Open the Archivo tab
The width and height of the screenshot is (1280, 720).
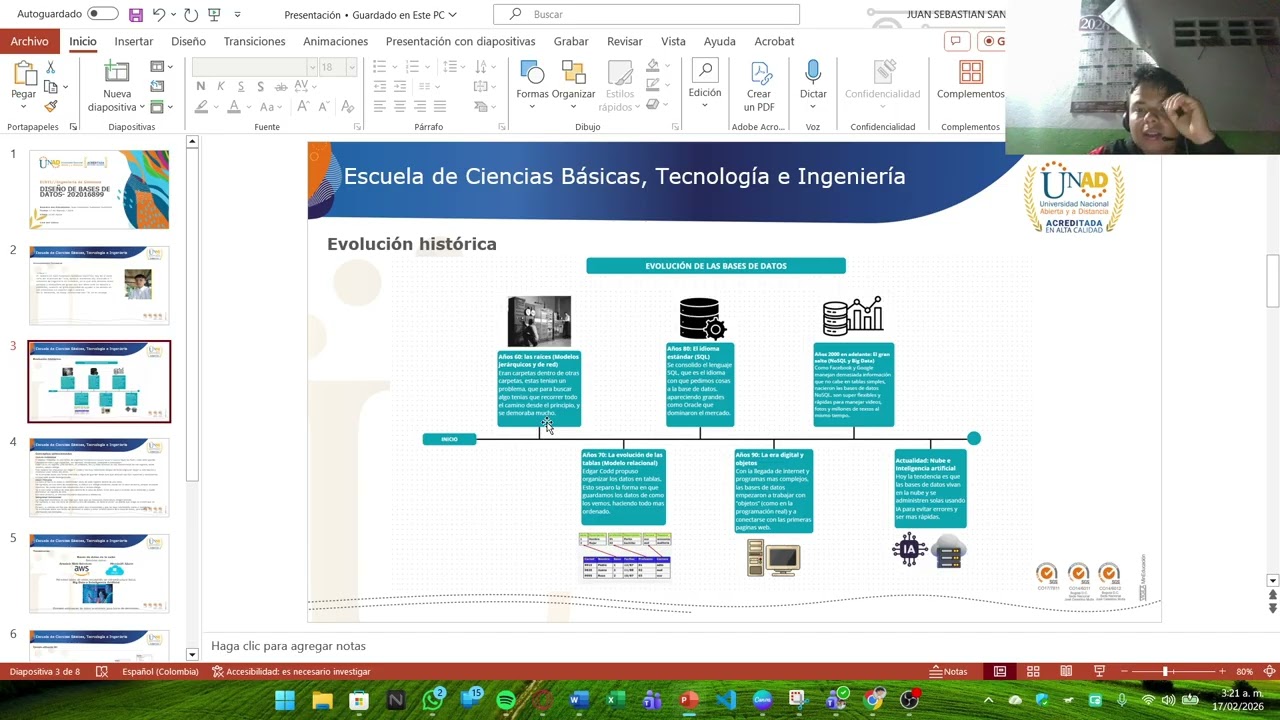tap(30, 41)
